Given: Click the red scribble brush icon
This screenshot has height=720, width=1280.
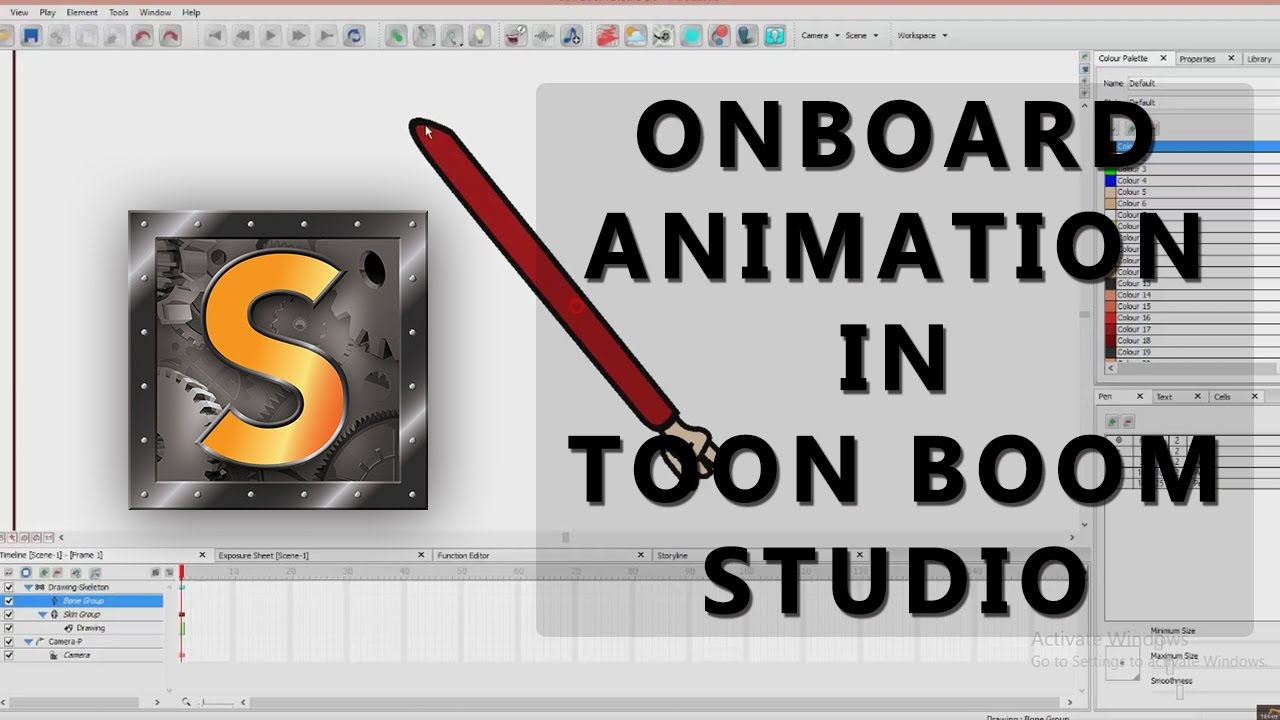Looking at the screenshot, I should click(x=607, y=36).
